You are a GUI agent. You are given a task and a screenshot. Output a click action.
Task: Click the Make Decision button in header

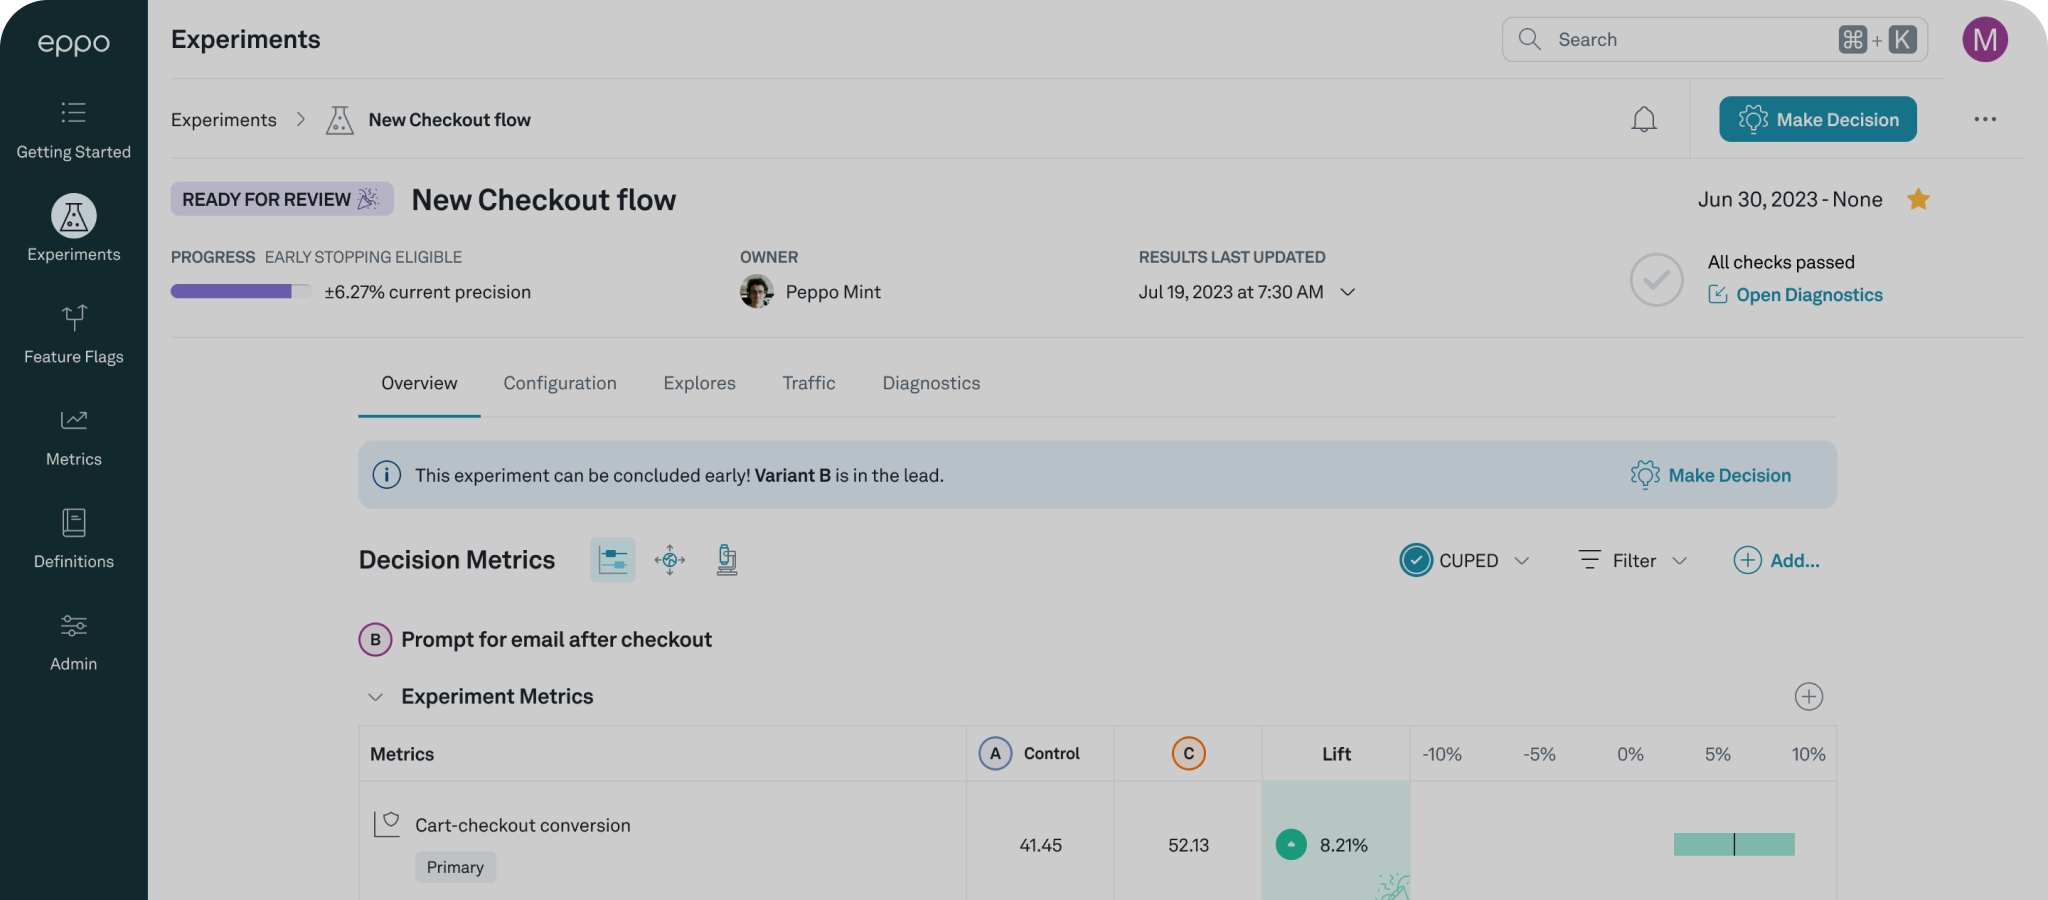click(x=1817, y=119)
